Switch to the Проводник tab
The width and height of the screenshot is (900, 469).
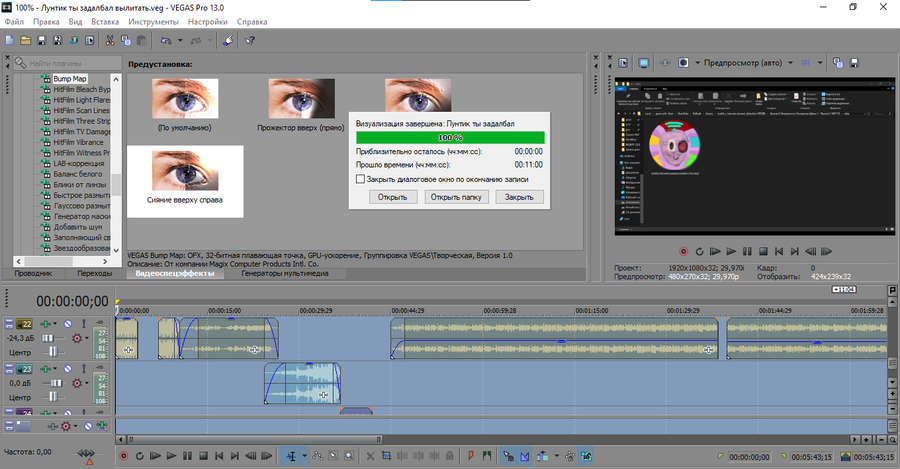click(x=33, y=273)
